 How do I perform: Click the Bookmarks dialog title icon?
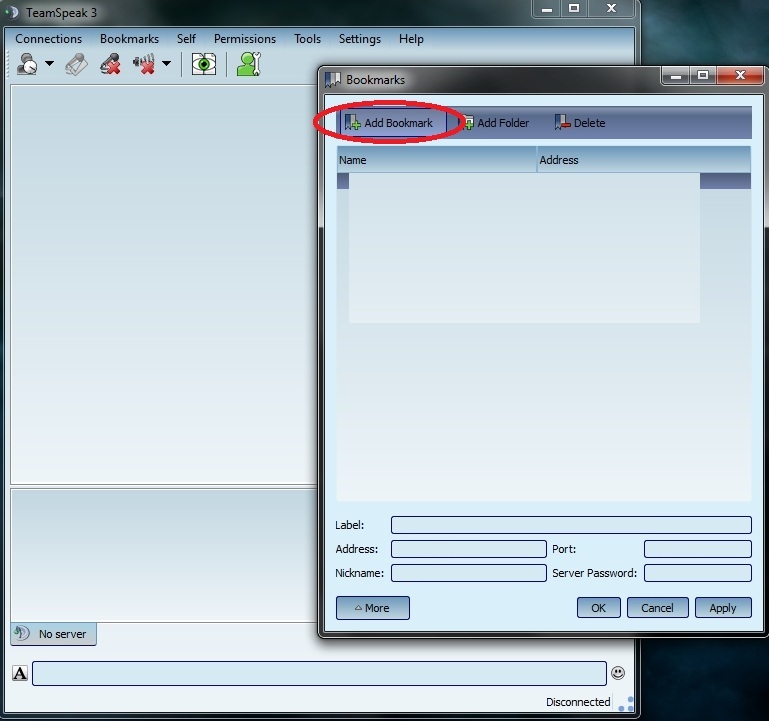click(333, 80)
